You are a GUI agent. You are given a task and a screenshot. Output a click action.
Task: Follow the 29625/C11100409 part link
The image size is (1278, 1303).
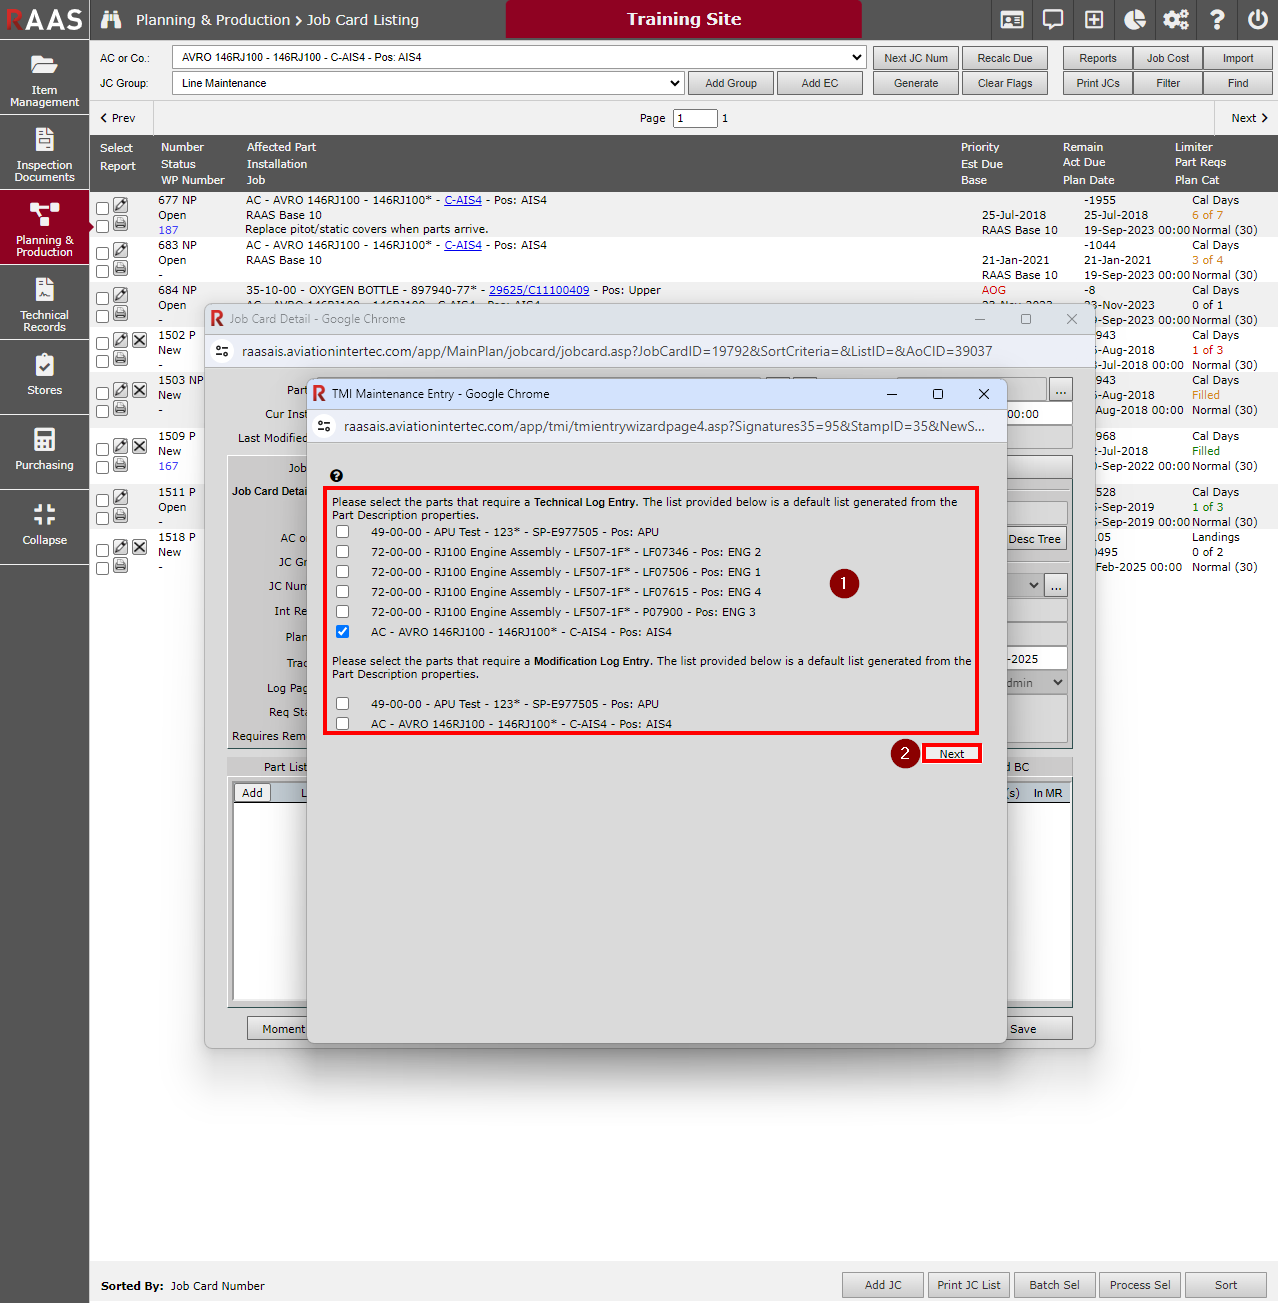coord(539,290)
